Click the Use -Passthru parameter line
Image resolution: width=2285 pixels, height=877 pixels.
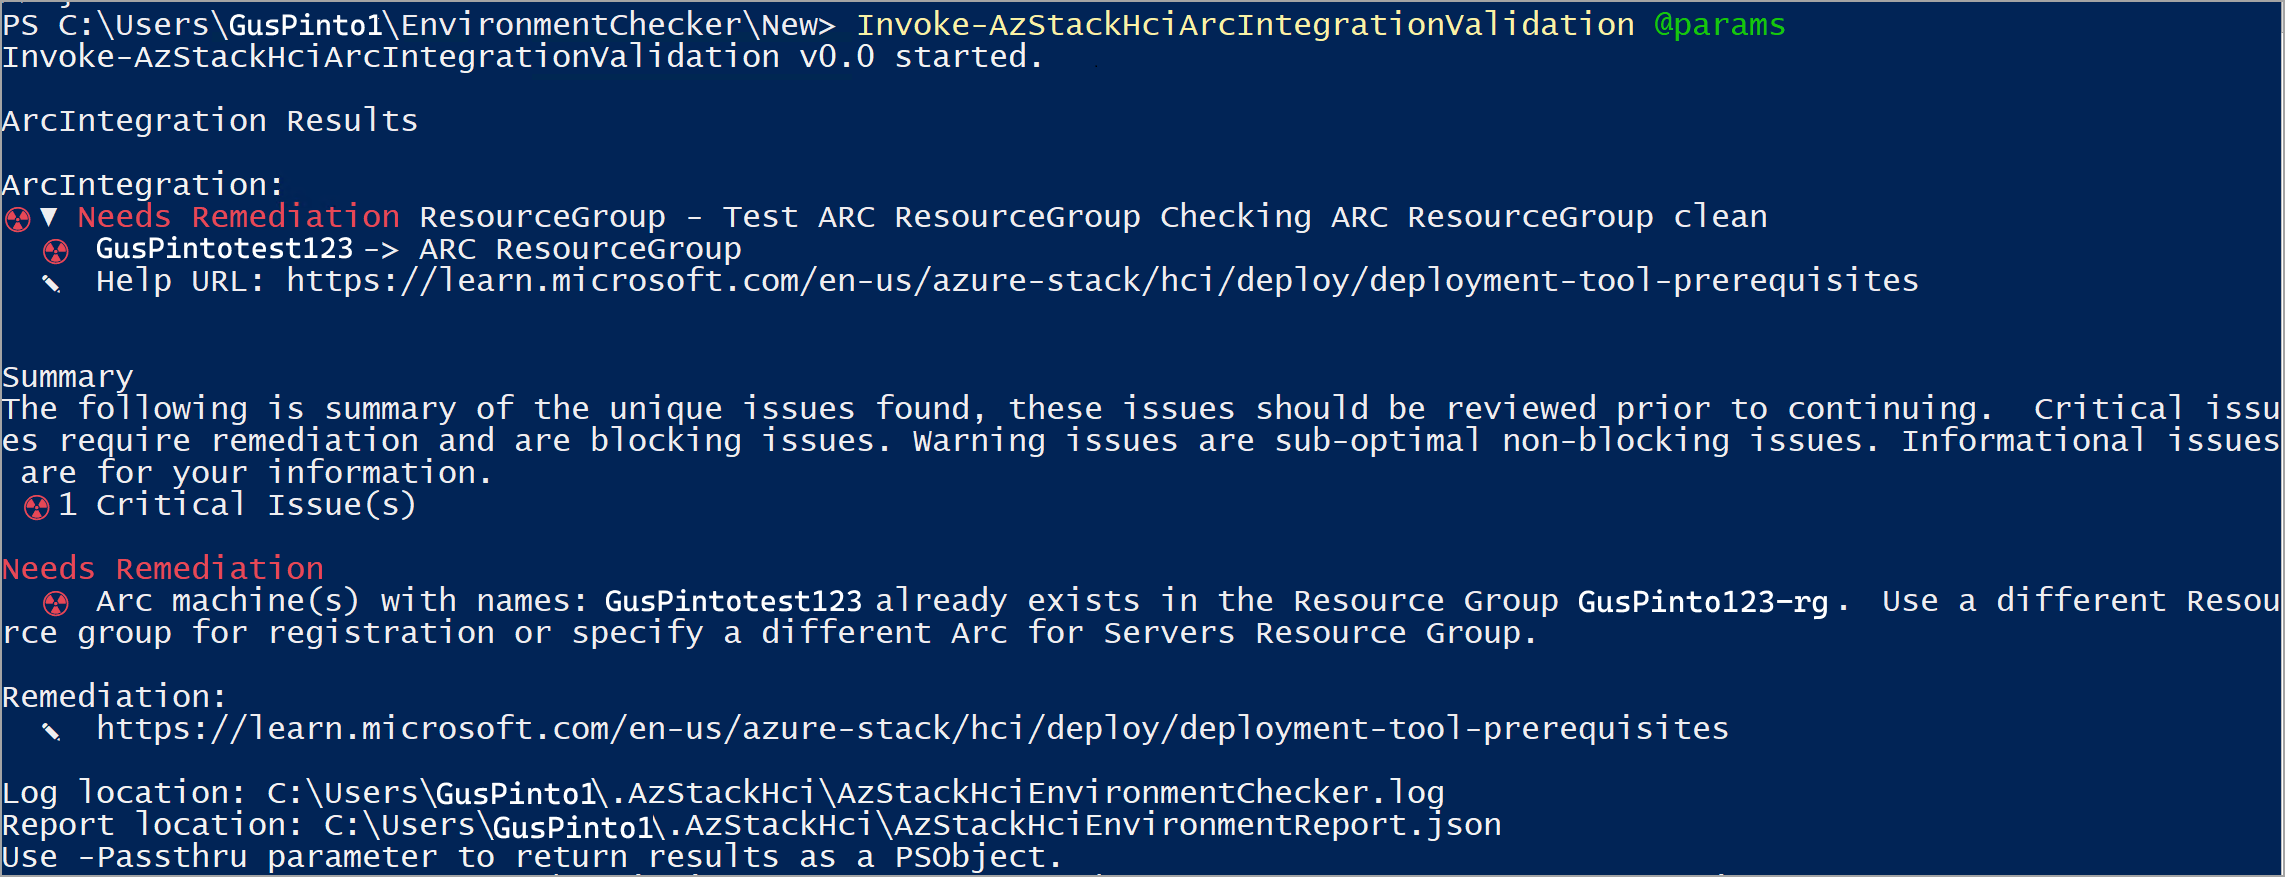pos(531,856)
